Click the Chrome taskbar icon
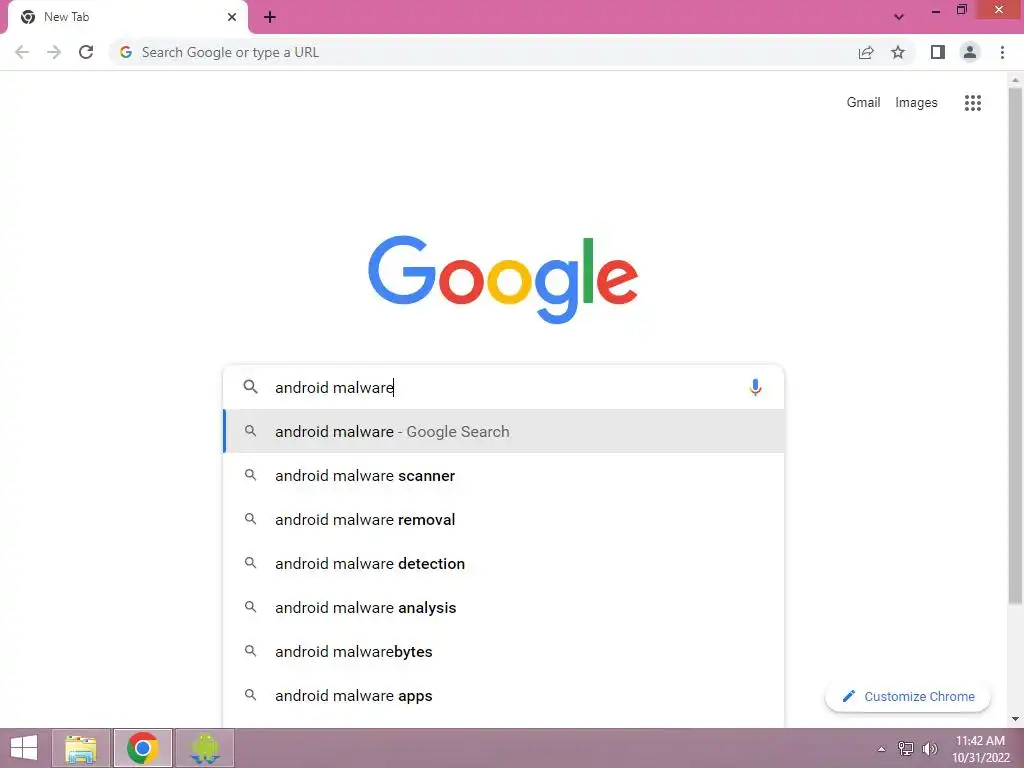Screen dimensions: 1024x768 pyautogui.click(x=142, y=748)
